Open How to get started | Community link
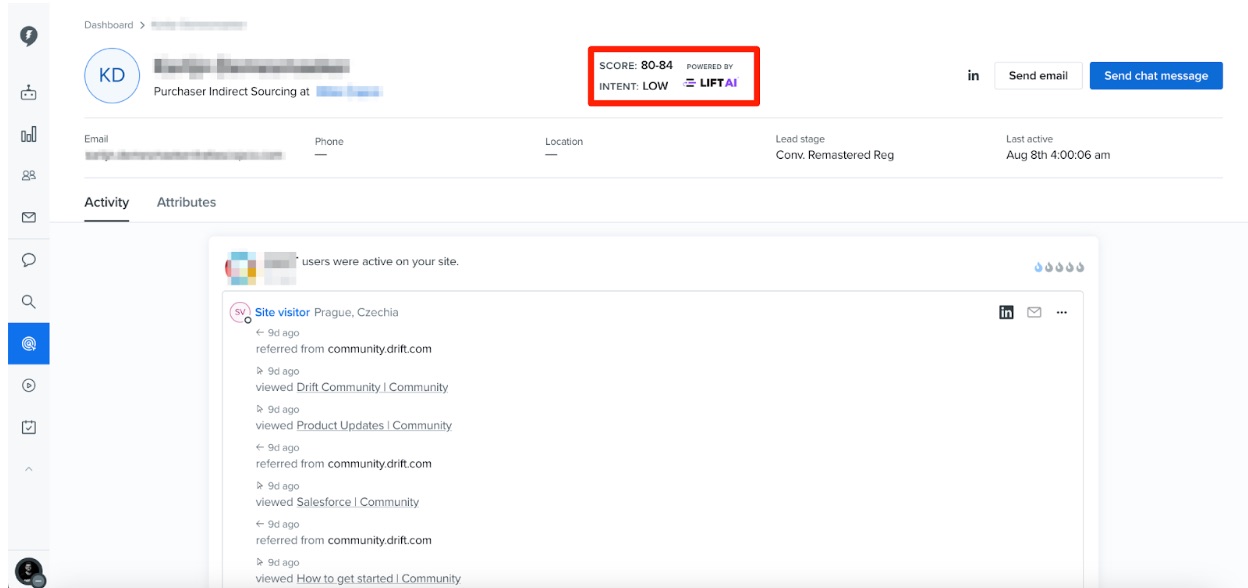The height and width of the screenshot is (588, 1248). click(x=379, y=578)
